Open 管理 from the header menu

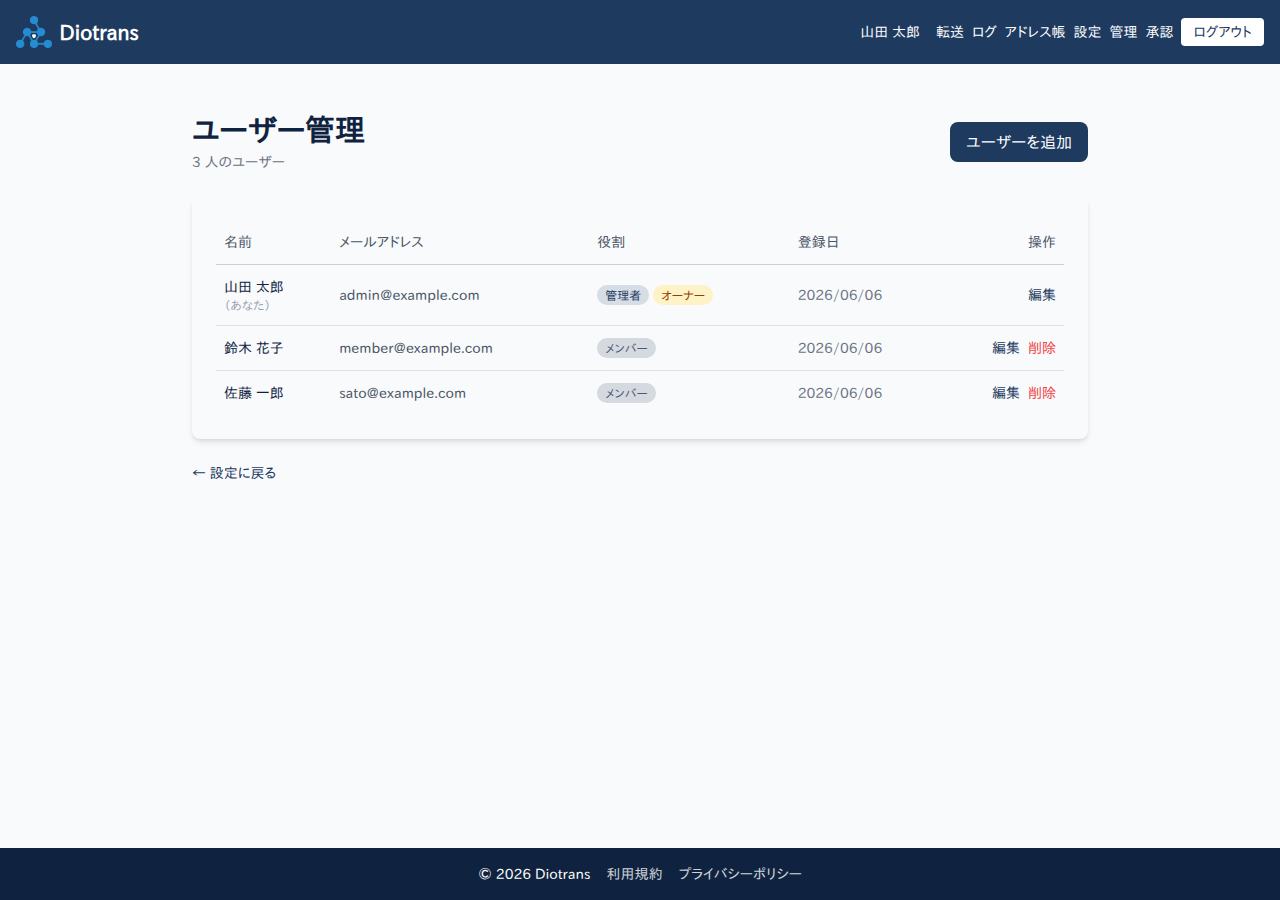pyautogui.click(x=1123, y=32)
